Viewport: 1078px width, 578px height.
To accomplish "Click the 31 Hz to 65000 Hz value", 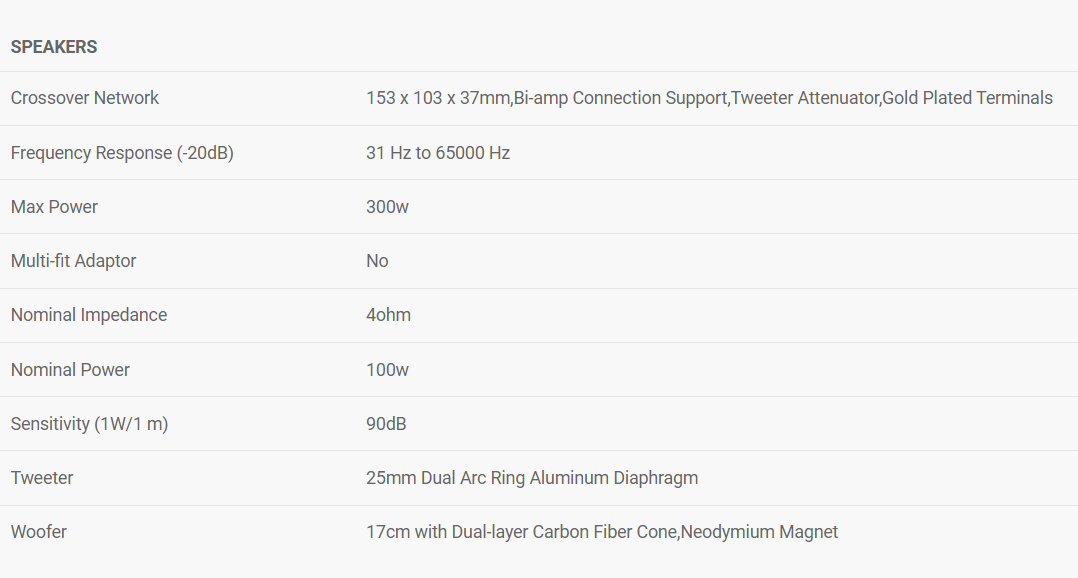I will tap(438, 153).
